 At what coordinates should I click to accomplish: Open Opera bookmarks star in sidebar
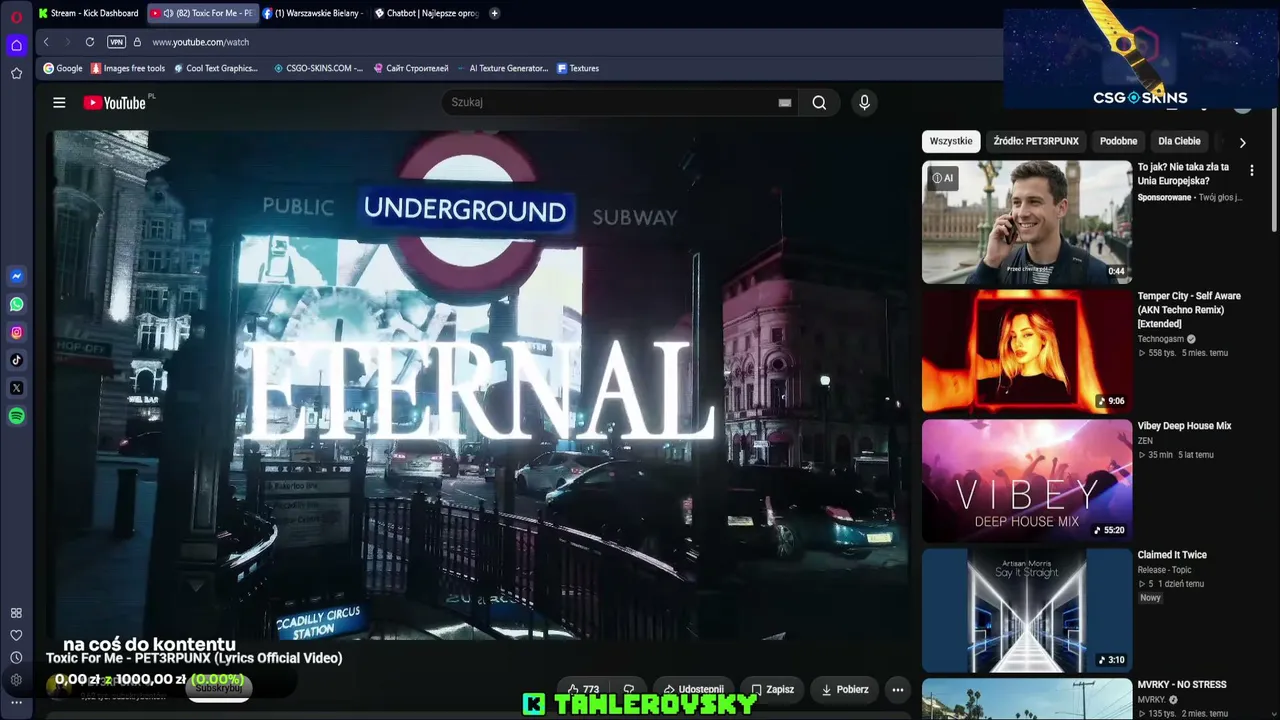coord(16,73)
